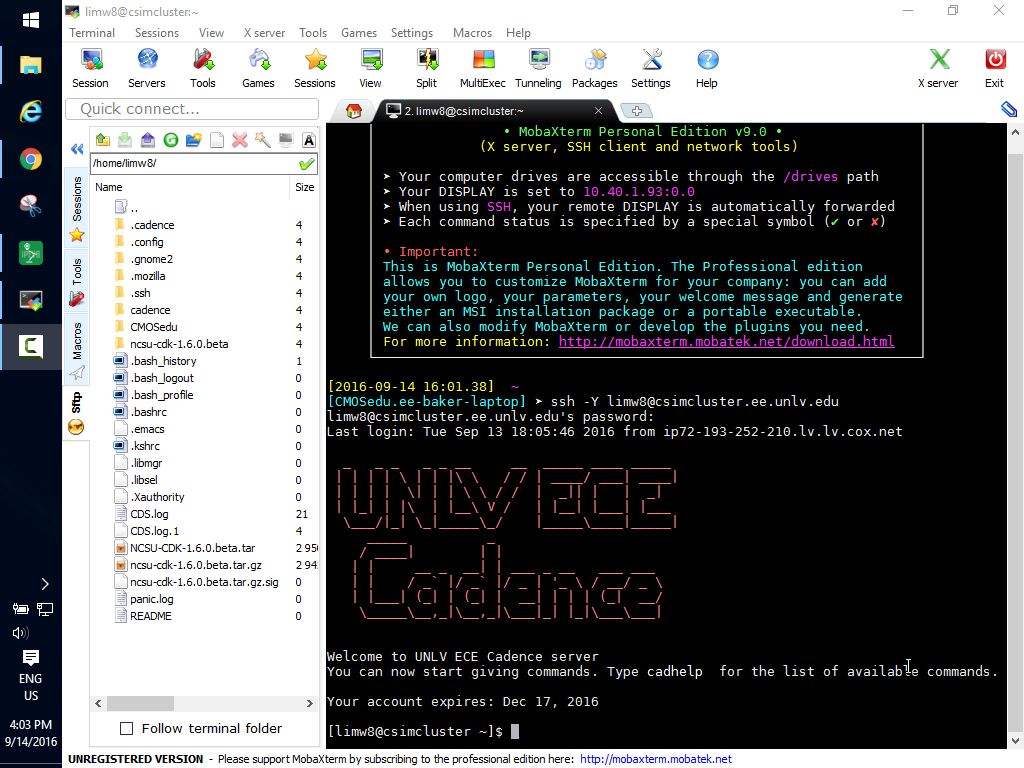1024x768 pixels.
Task: Click the green refresh icon in SFTP toolbar
Action: (171, 140)
